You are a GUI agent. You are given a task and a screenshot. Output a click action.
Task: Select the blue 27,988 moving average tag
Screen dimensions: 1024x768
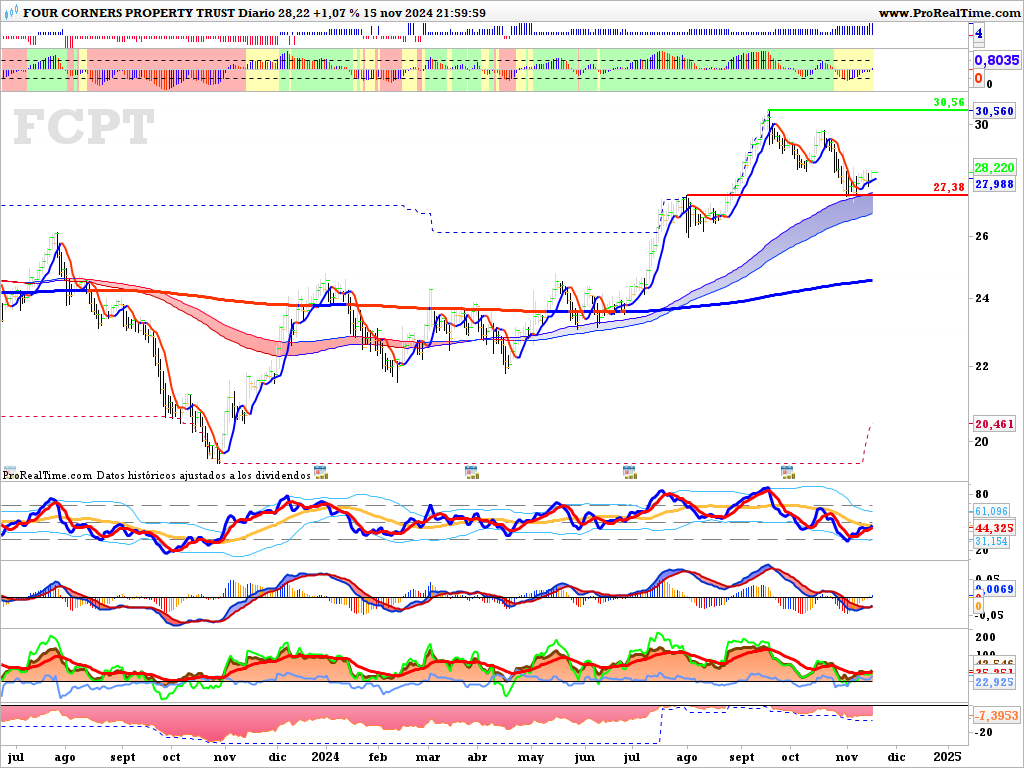(x=995, y=185)
